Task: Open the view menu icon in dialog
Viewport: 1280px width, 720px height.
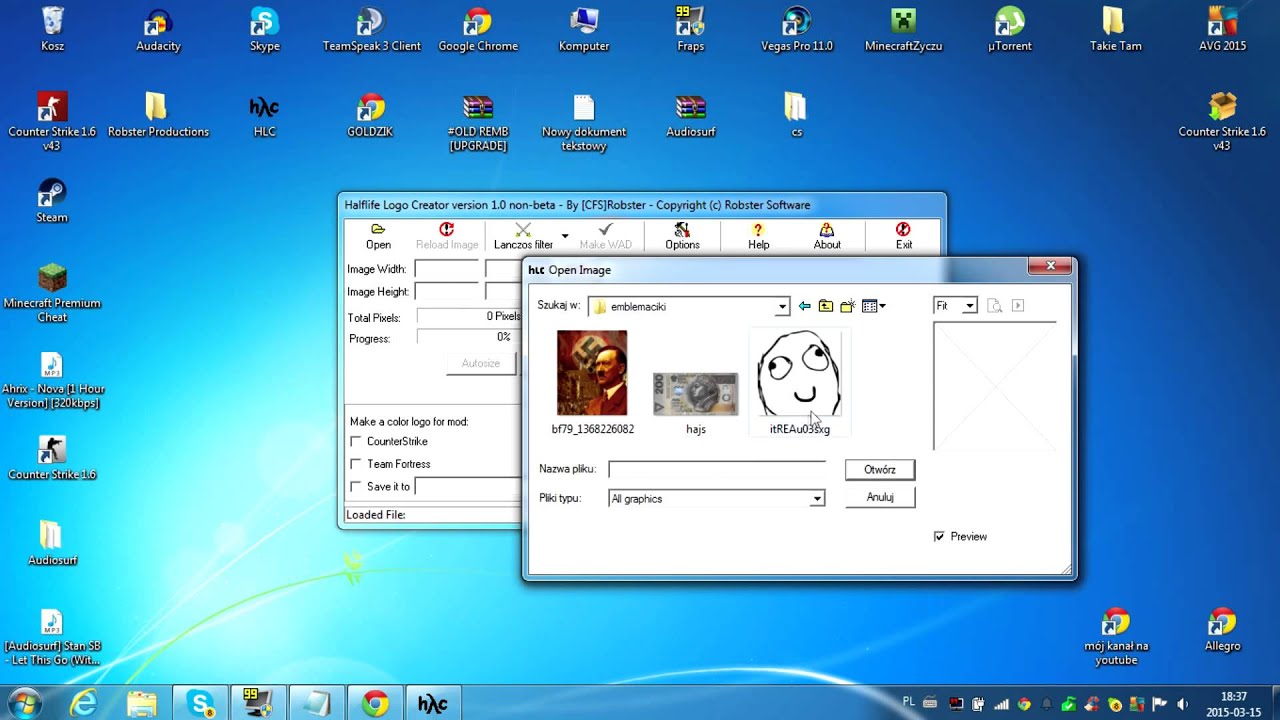Action: pos(873,306)
